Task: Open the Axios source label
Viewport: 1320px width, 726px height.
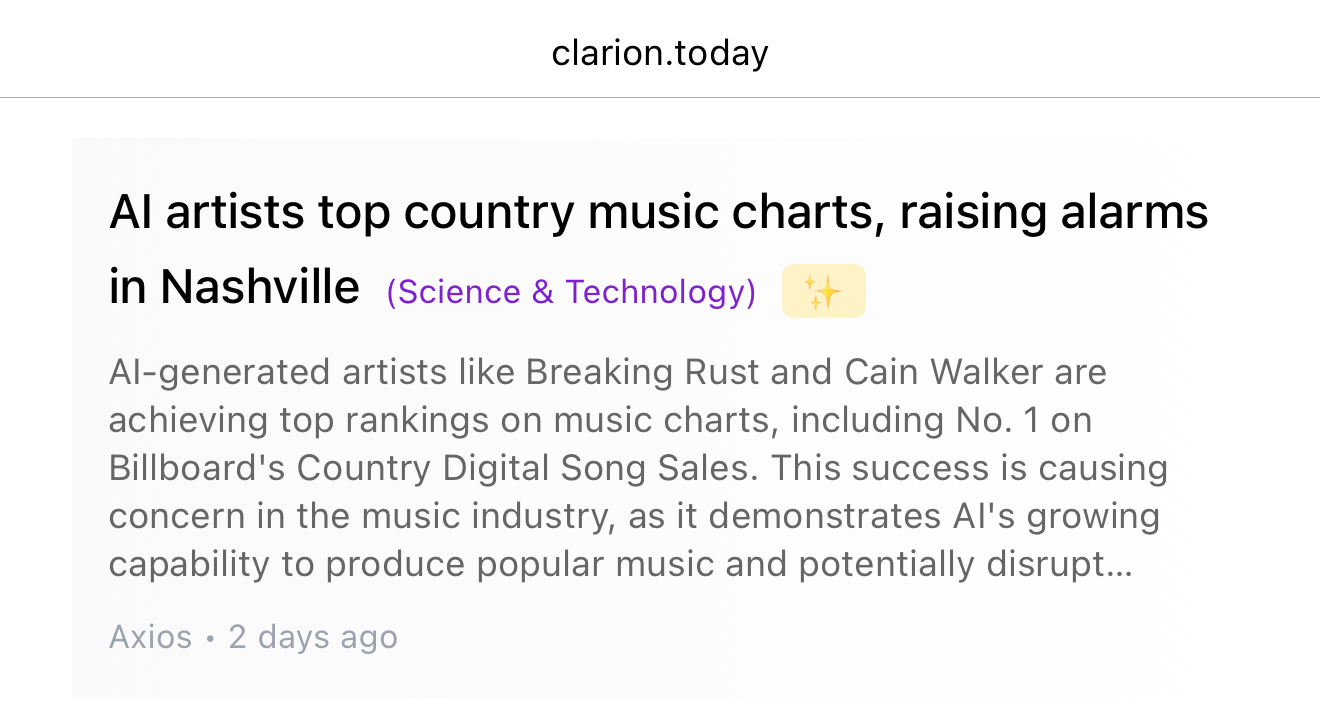Action: coord(150,637)
